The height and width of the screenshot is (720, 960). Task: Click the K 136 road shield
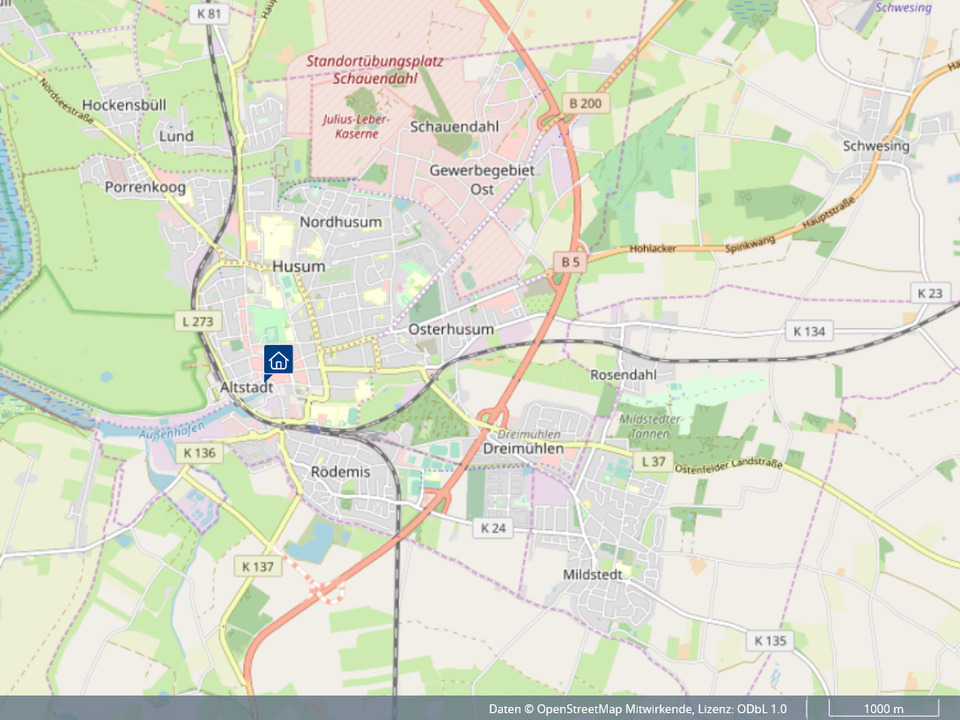pos(200,453)
